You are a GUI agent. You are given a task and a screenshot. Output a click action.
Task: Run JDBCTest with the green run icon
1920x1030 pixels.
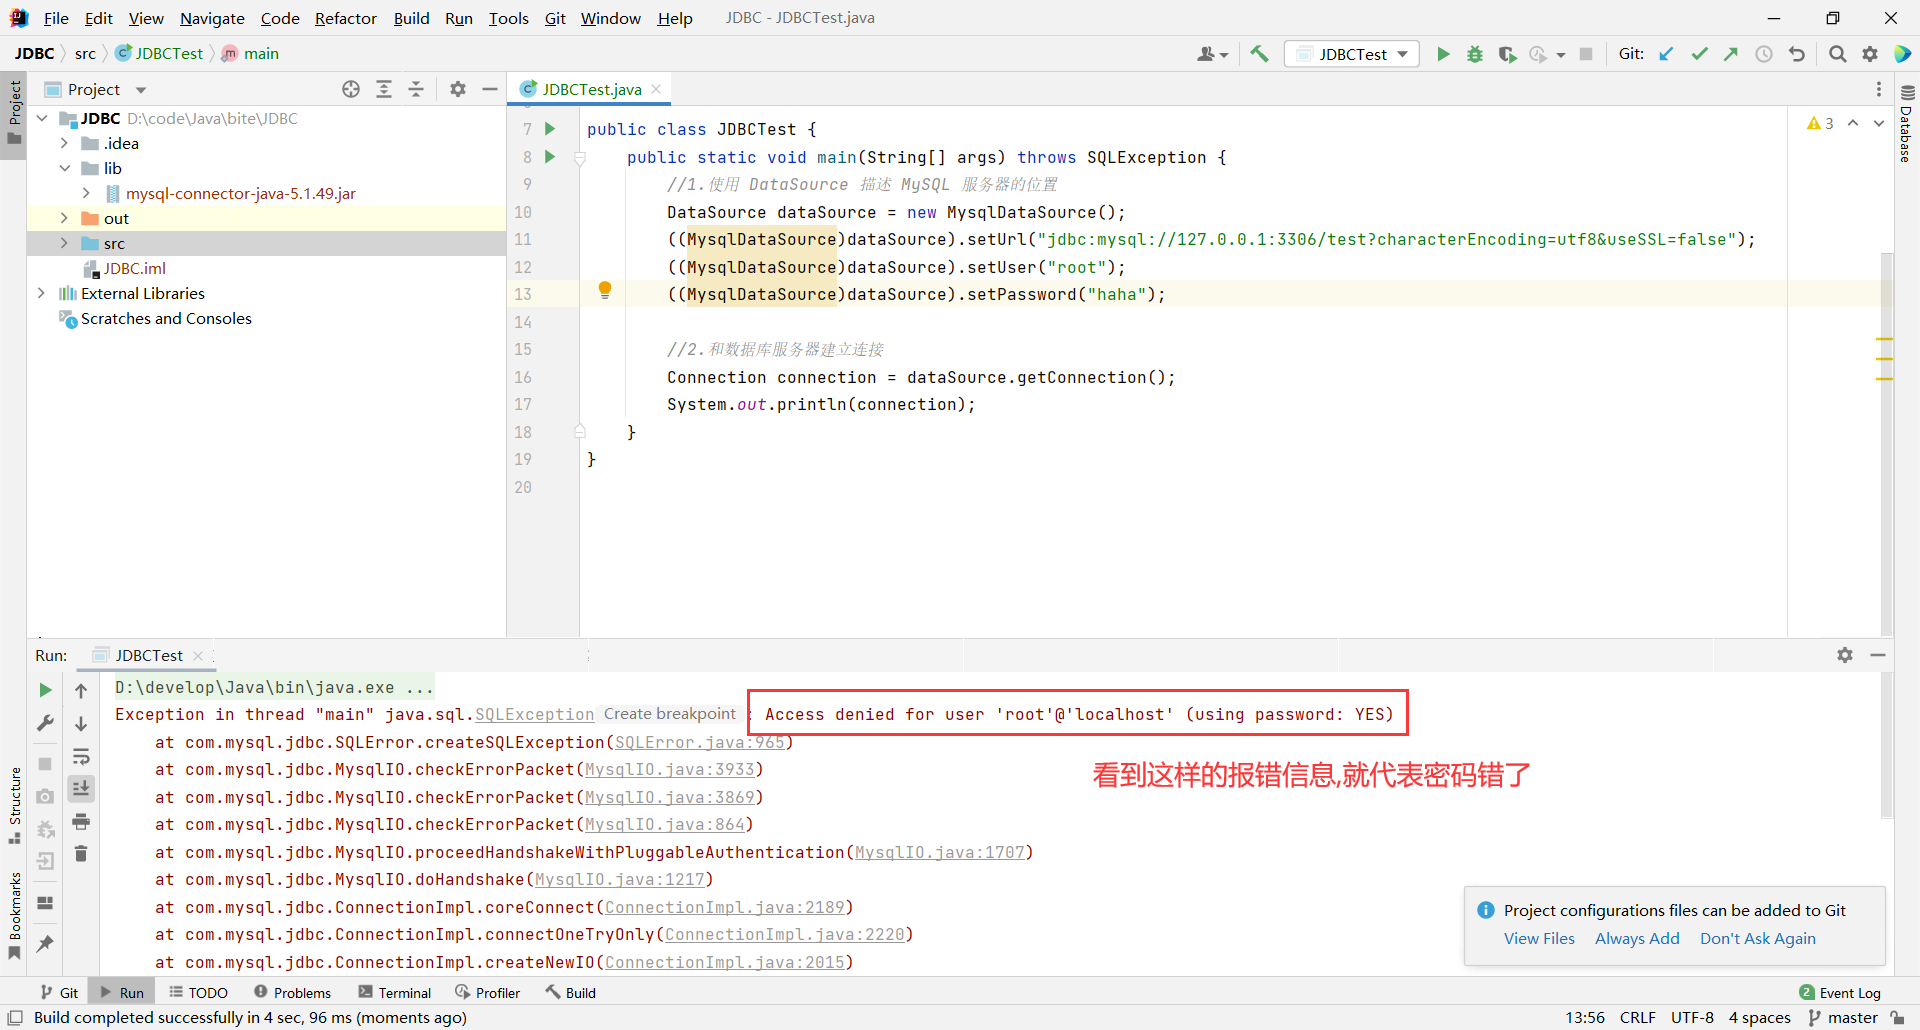[x=1443, y=54]
